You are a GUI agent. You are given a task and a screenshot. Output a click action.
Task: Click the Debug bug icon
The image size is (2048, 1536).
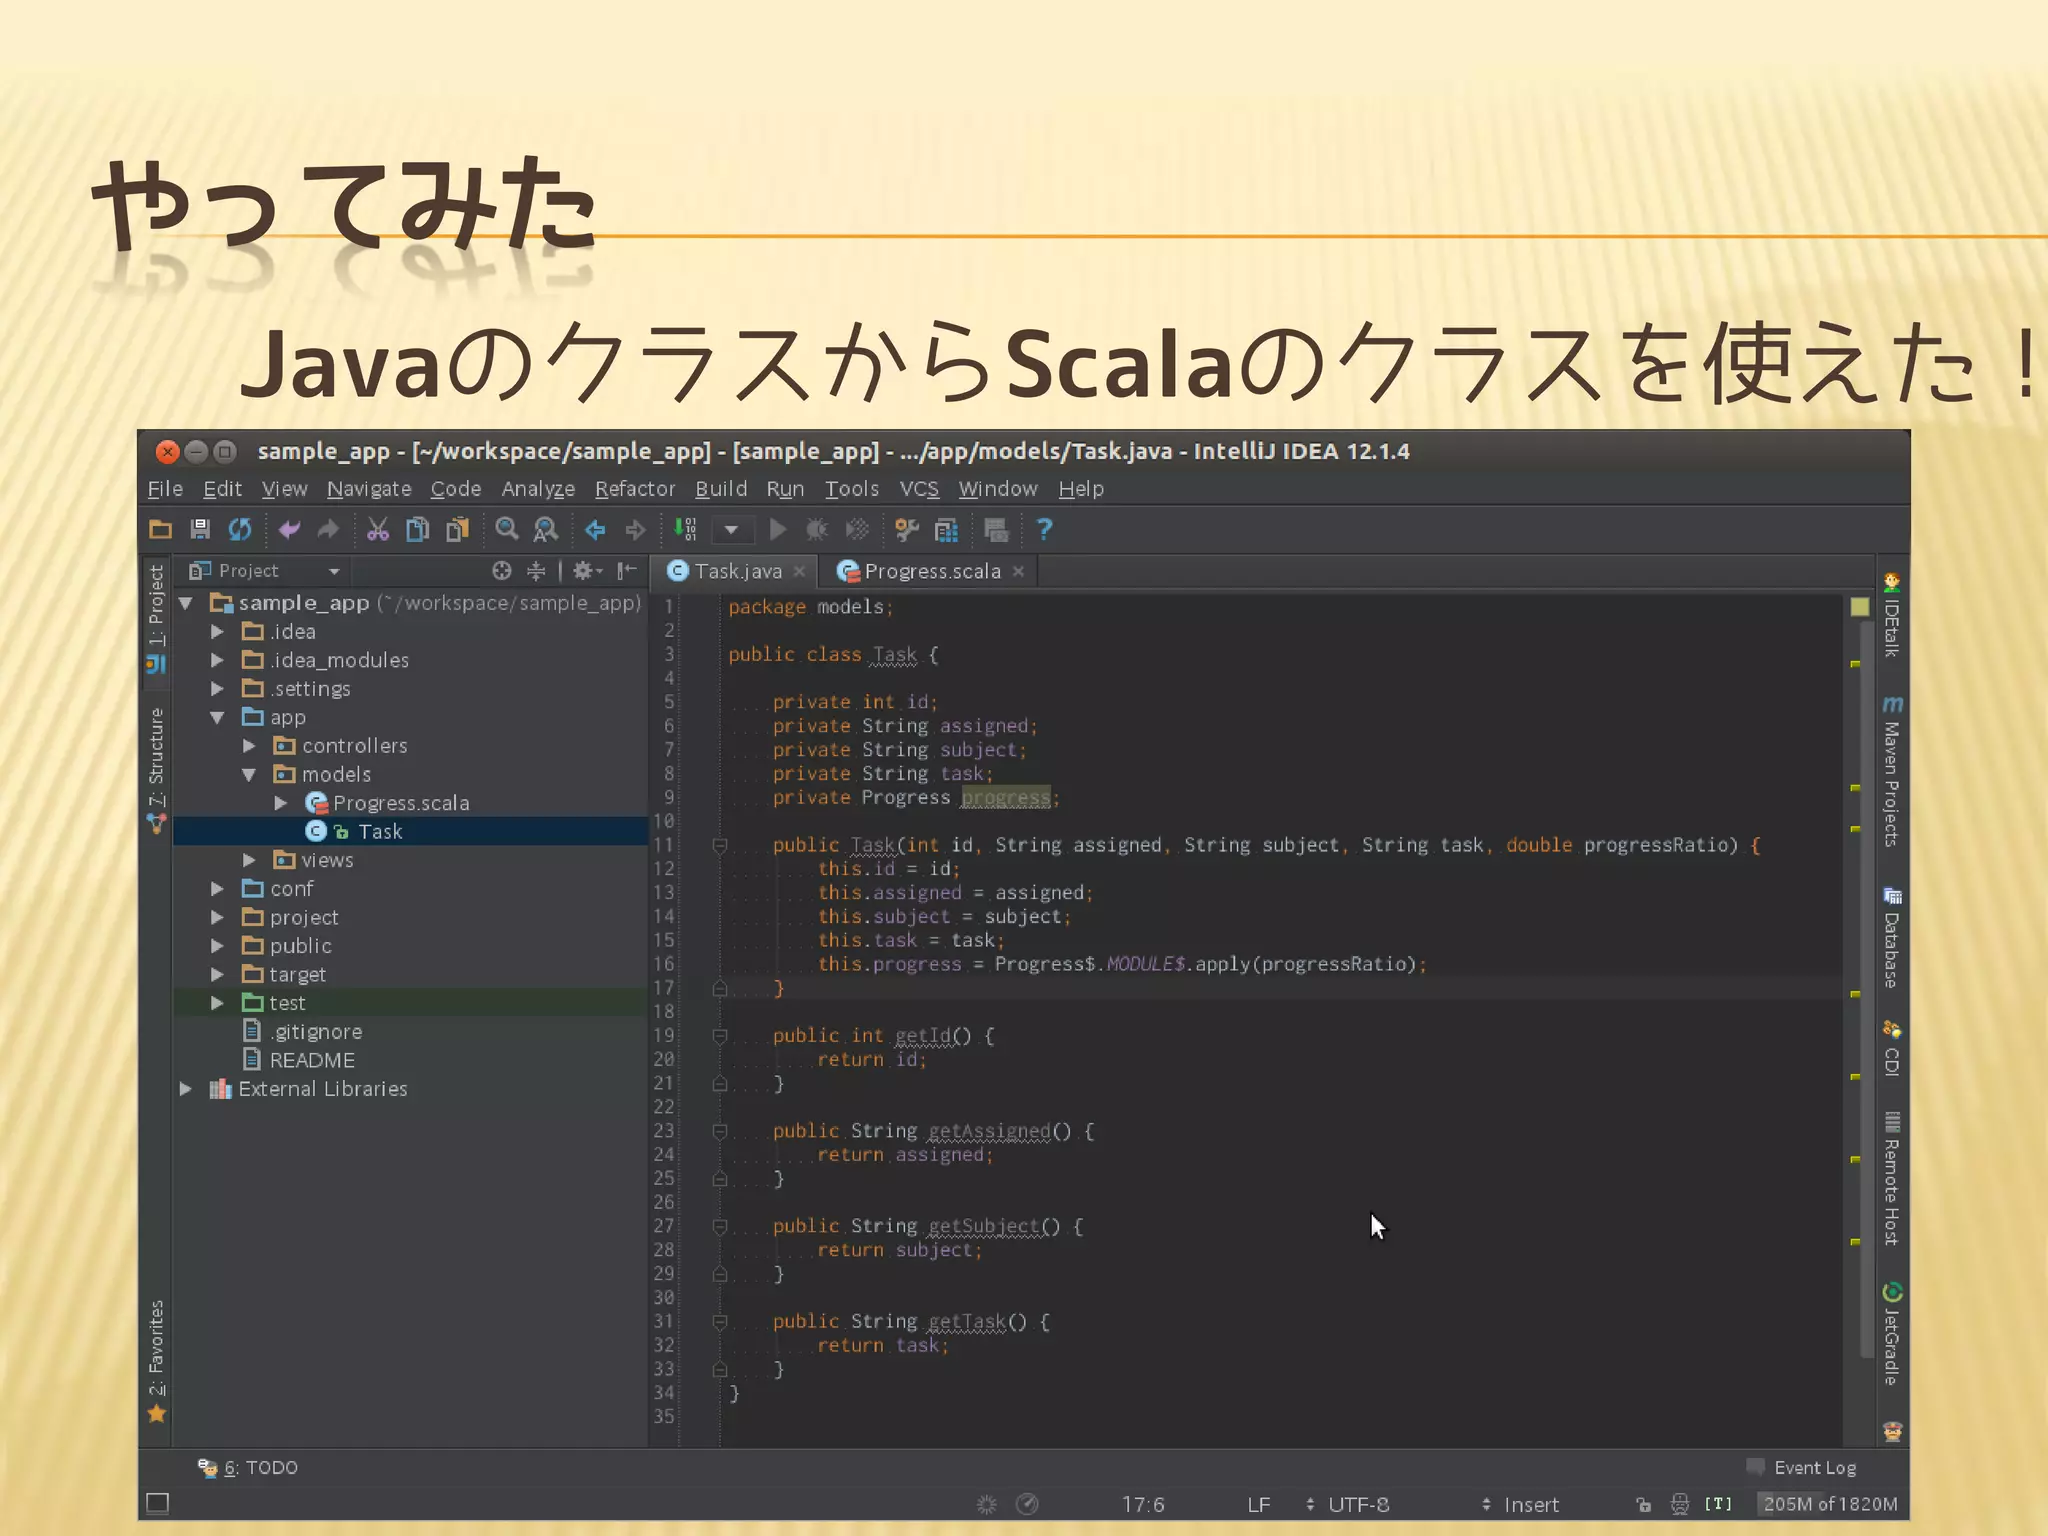pyautogui.click(x=817, y=529)
